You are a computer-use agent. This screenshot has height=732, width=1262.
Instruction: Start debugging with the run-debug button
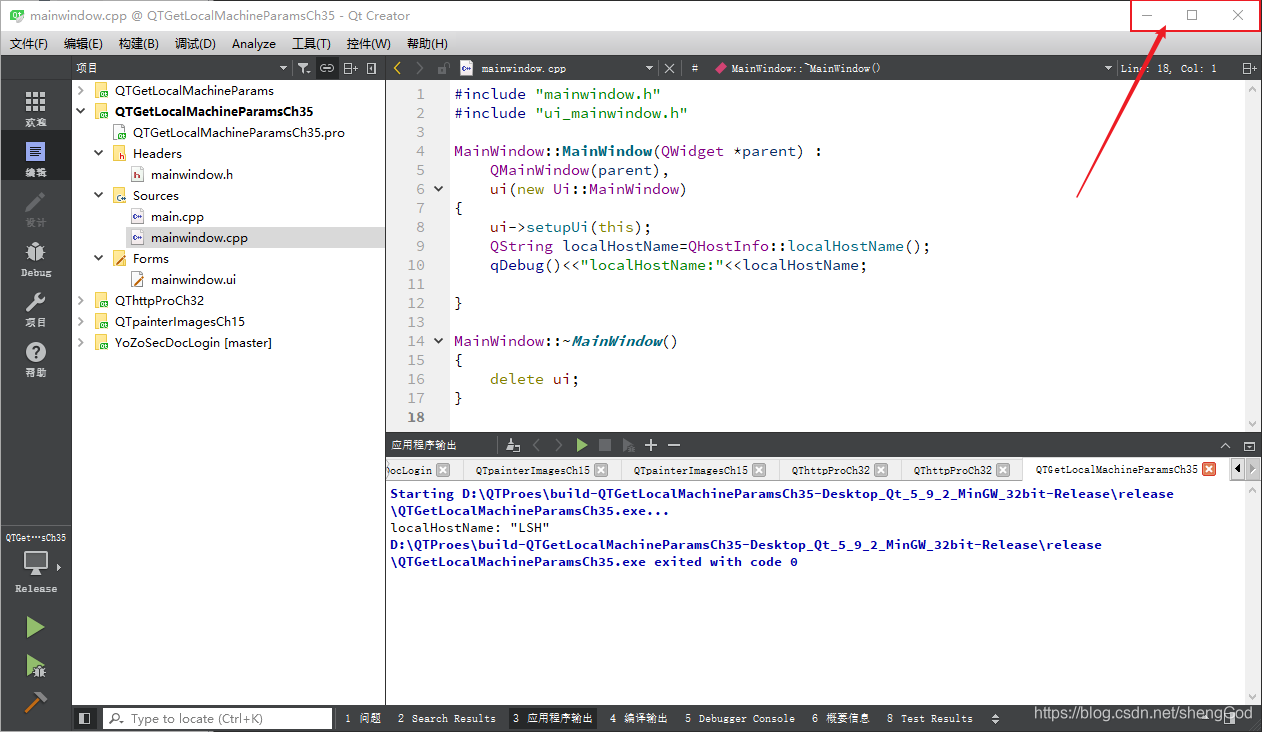point(36,666)
